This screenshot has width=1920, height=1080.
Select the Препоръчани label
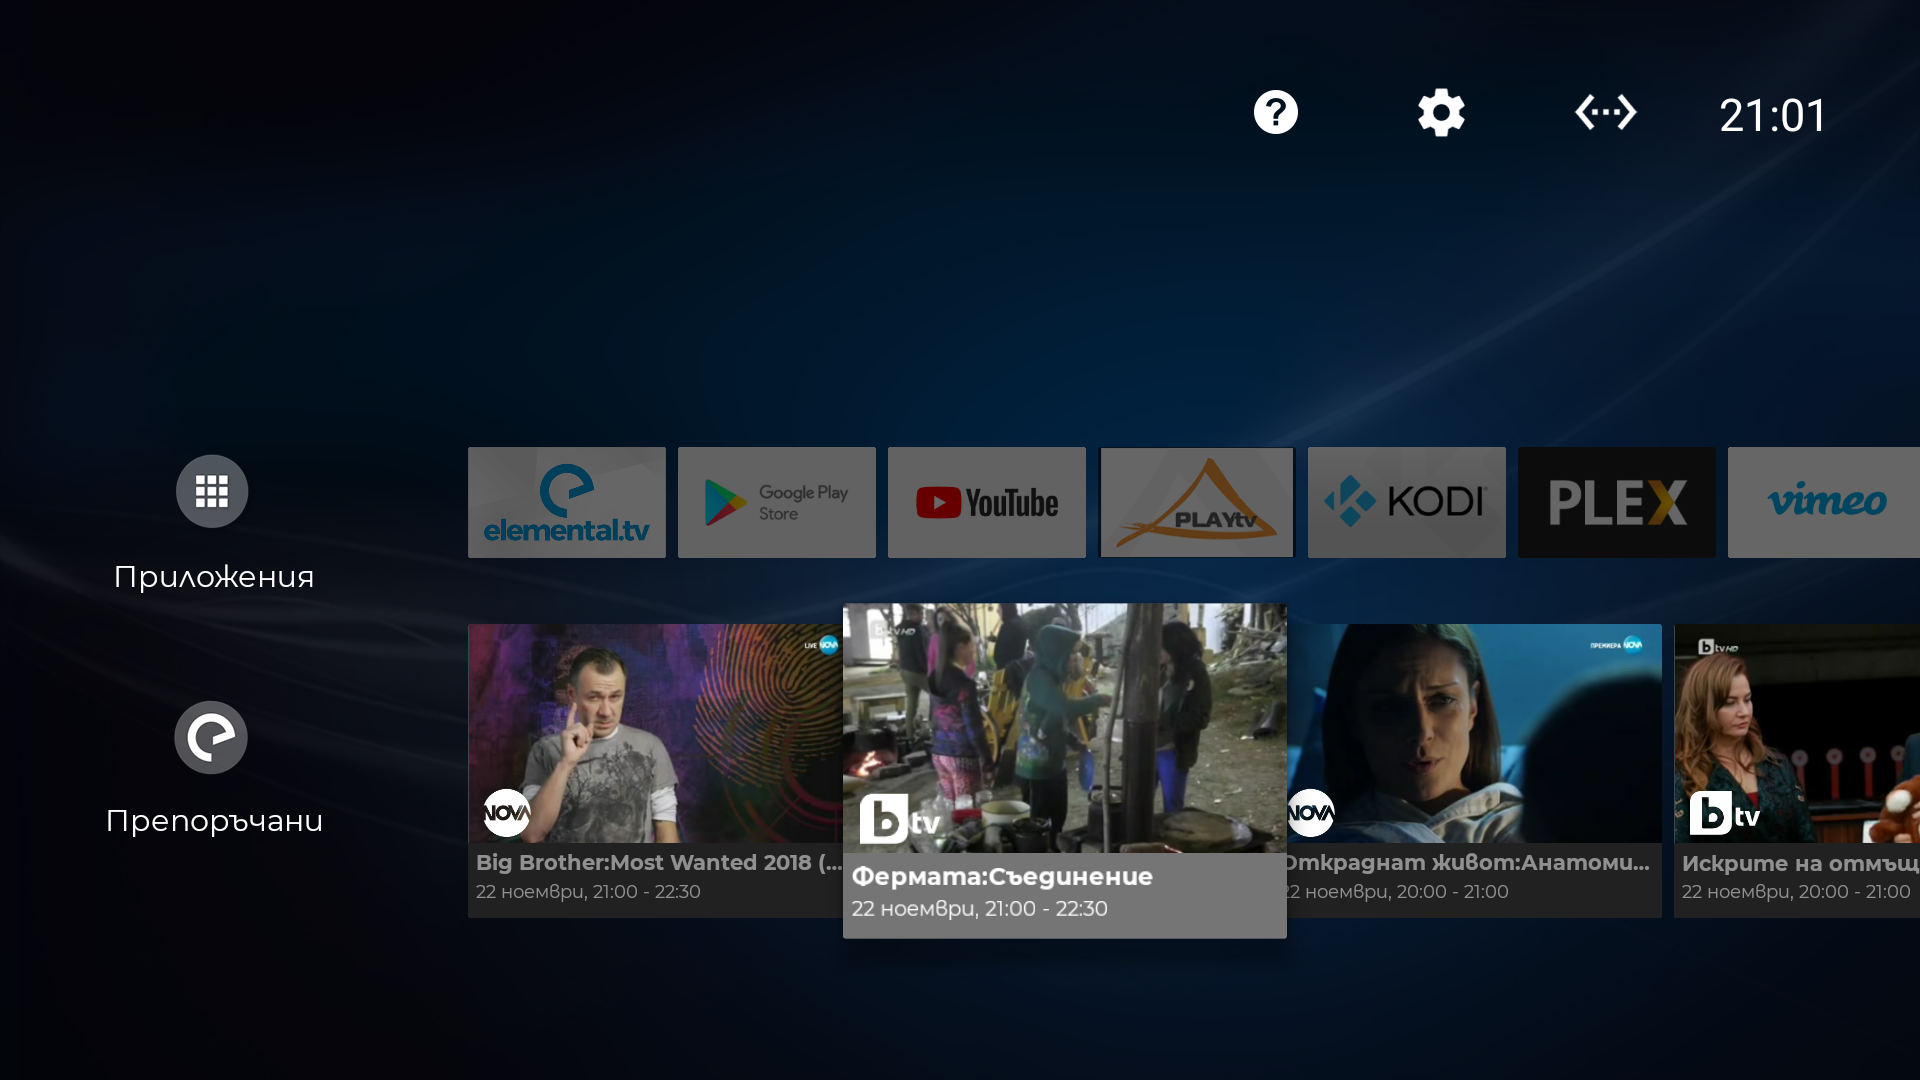click(214, 821)
